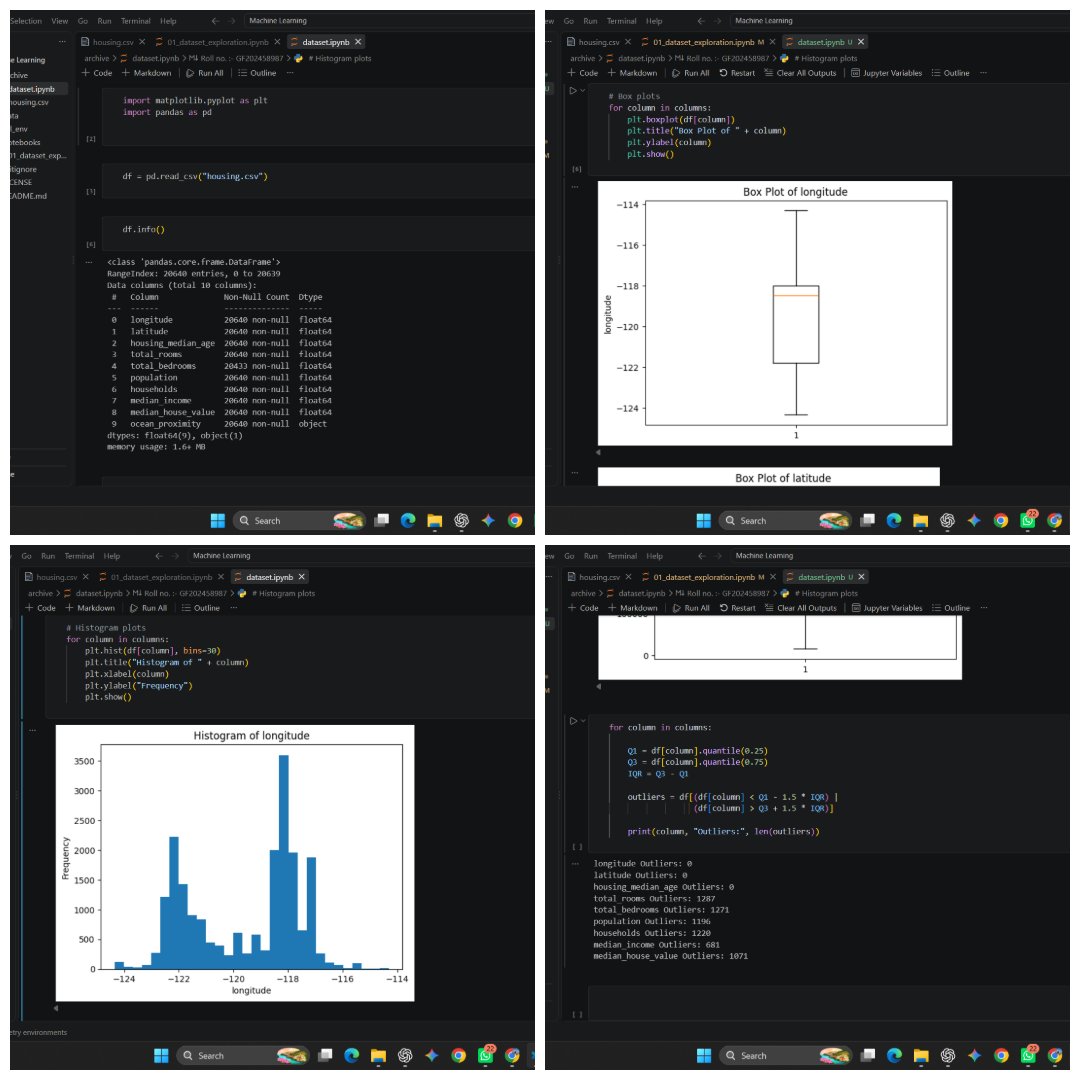Screen dimensions: 1080x1080
Task: Open output ellipsis menu beside Box Plot of longitude
Action: (x=574, y=187)
